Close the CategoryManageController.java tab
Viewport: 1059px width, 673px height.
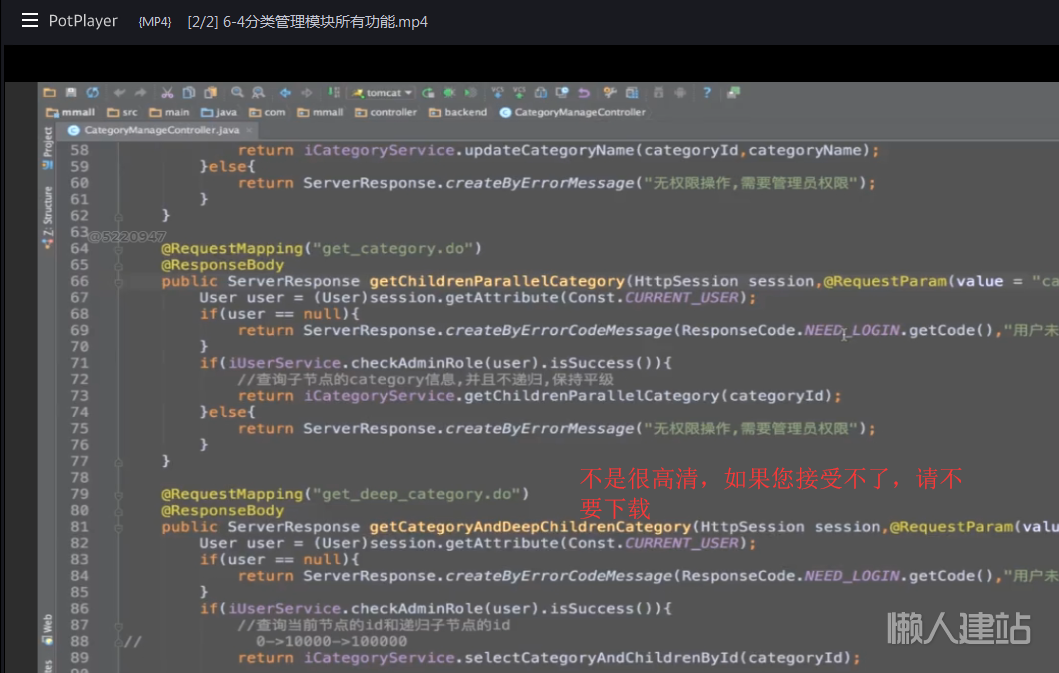click(249, 130)
